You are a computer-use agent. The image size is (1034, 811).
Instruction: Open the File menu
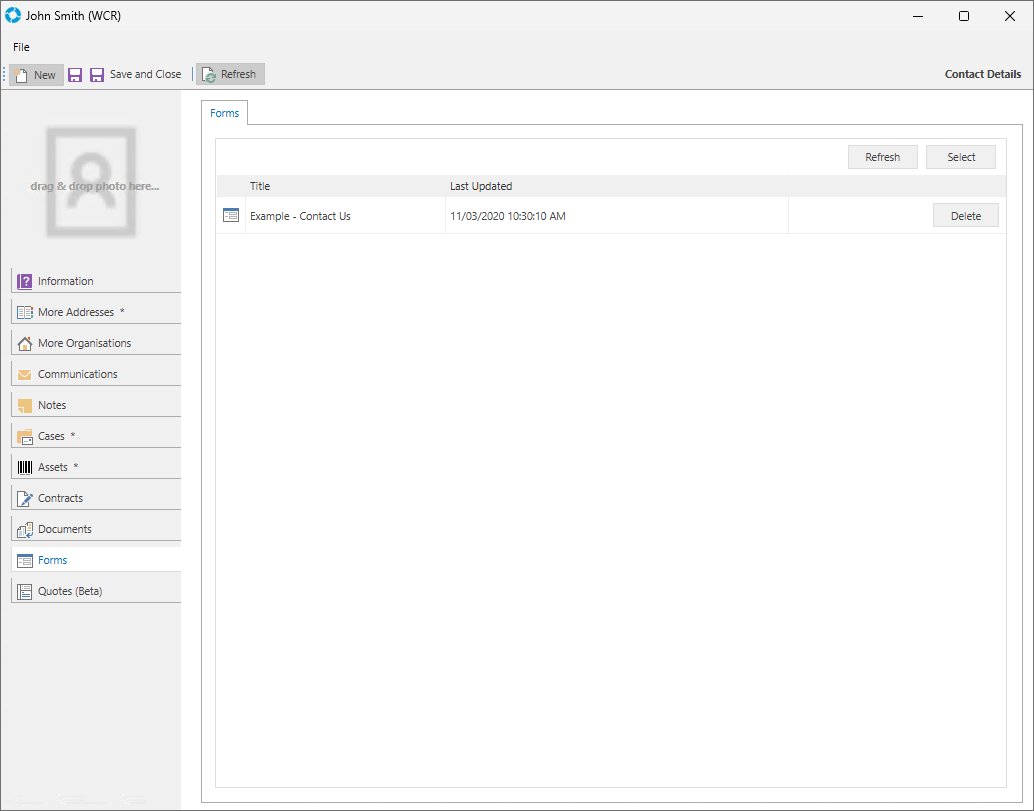21,47
